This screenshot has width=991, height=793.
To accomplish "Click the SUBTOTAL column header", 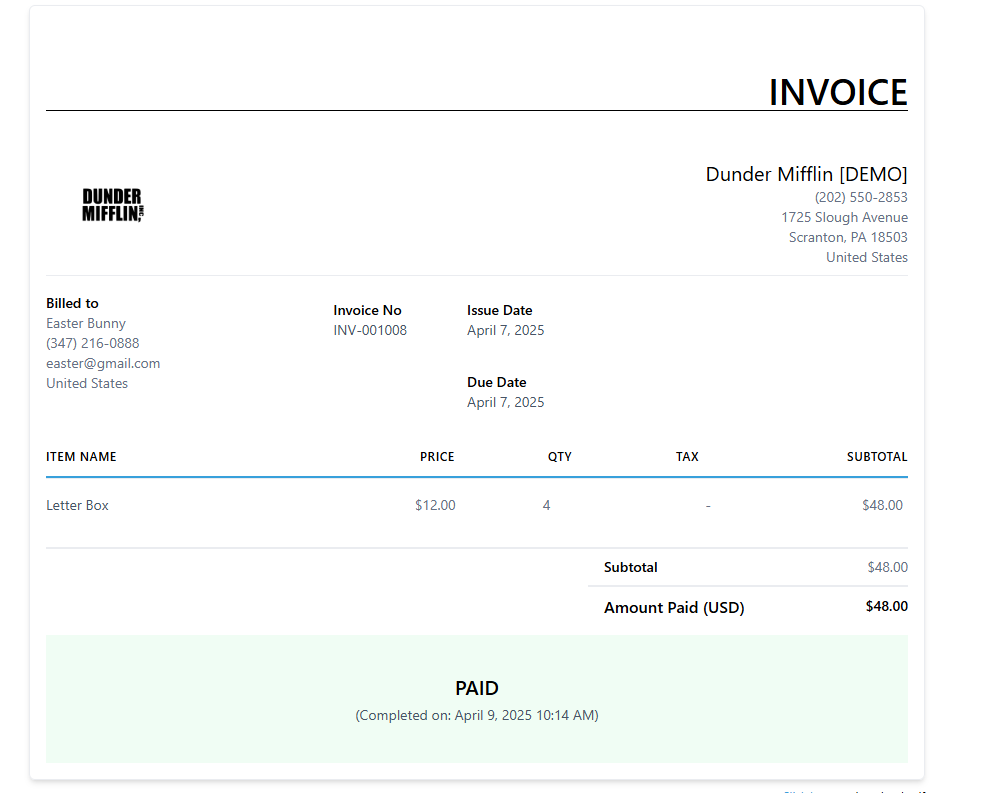I will pyautogui.click(x=877, y=457).
